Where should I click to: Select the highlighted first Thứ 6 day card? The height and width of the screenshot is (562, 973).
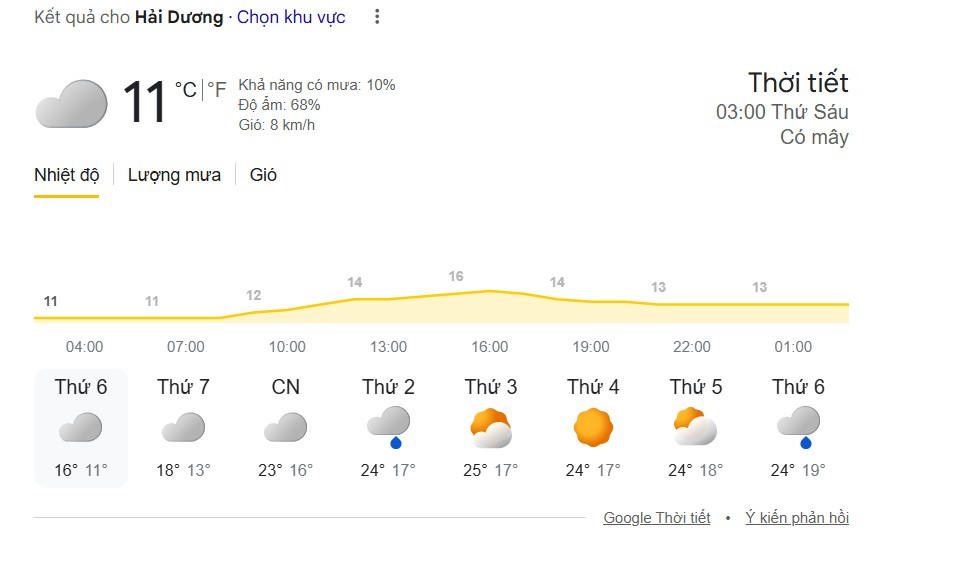81,428
